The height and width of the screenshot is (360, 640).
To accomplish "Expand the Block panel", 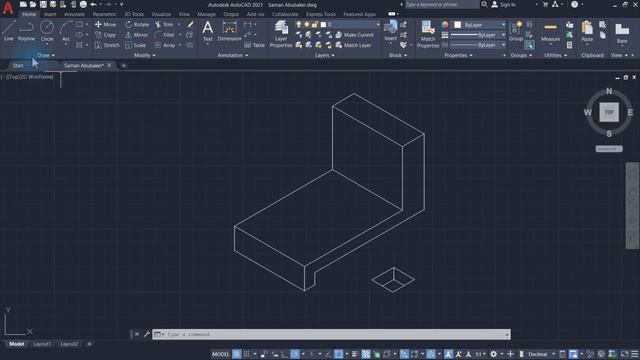I will 398,56.
